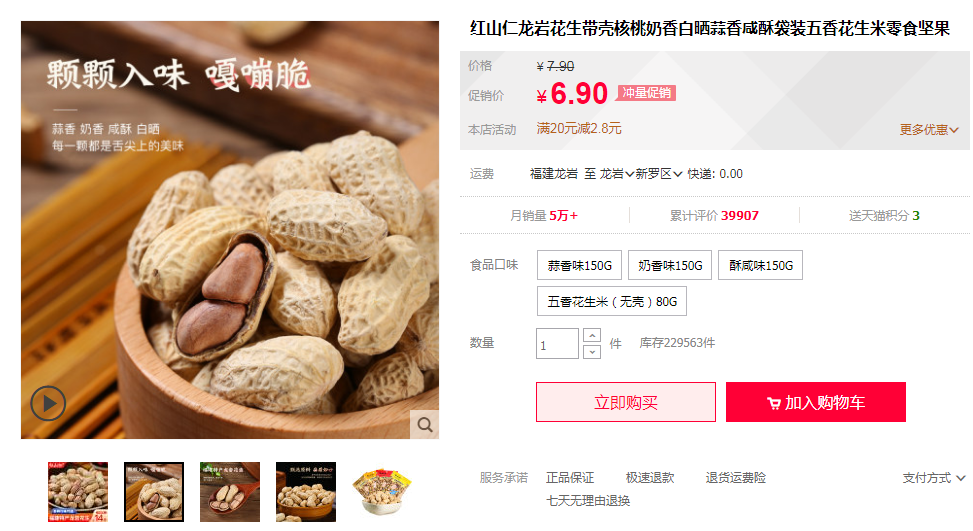Click the magnifier zoom icon on product image
The image size is (973, 531).
(x=425, y=425)
